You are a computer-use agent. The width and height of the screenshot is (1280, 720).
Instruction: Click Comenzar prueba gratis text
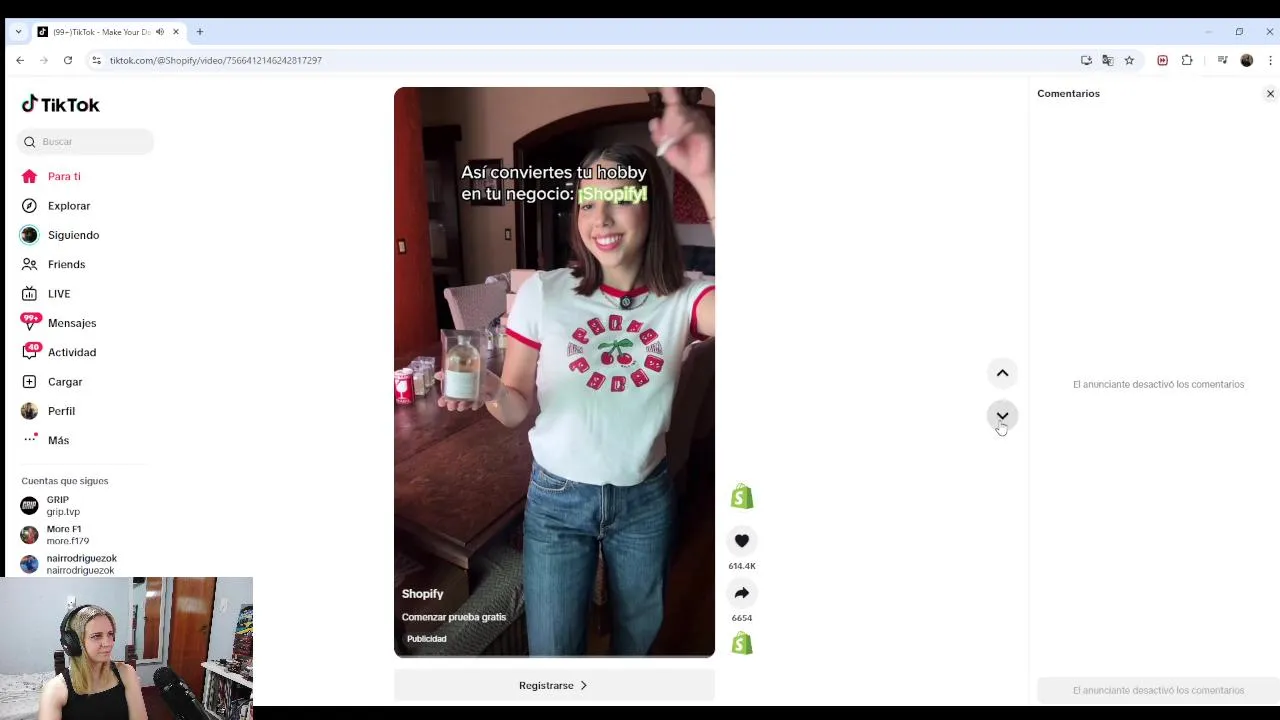[454, 617]
